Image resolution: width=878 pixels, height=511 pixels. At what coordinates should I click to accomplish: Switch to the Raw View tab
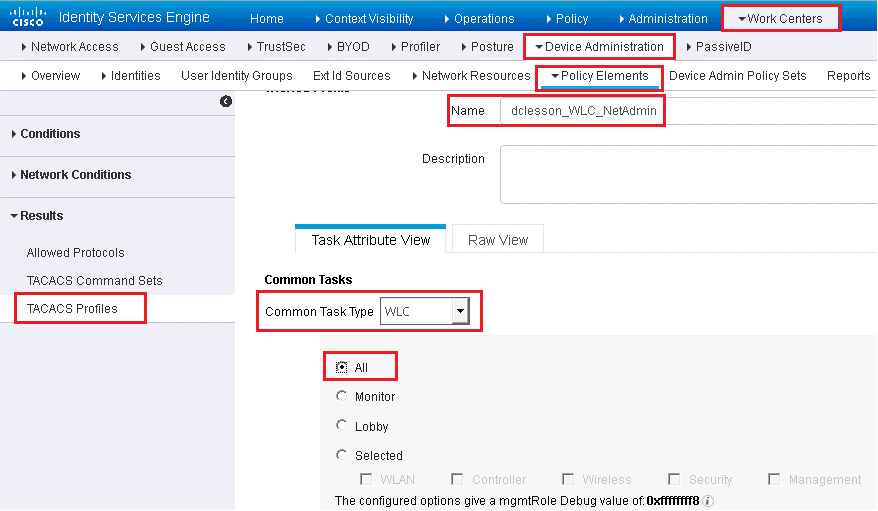(x=498, y=240)
